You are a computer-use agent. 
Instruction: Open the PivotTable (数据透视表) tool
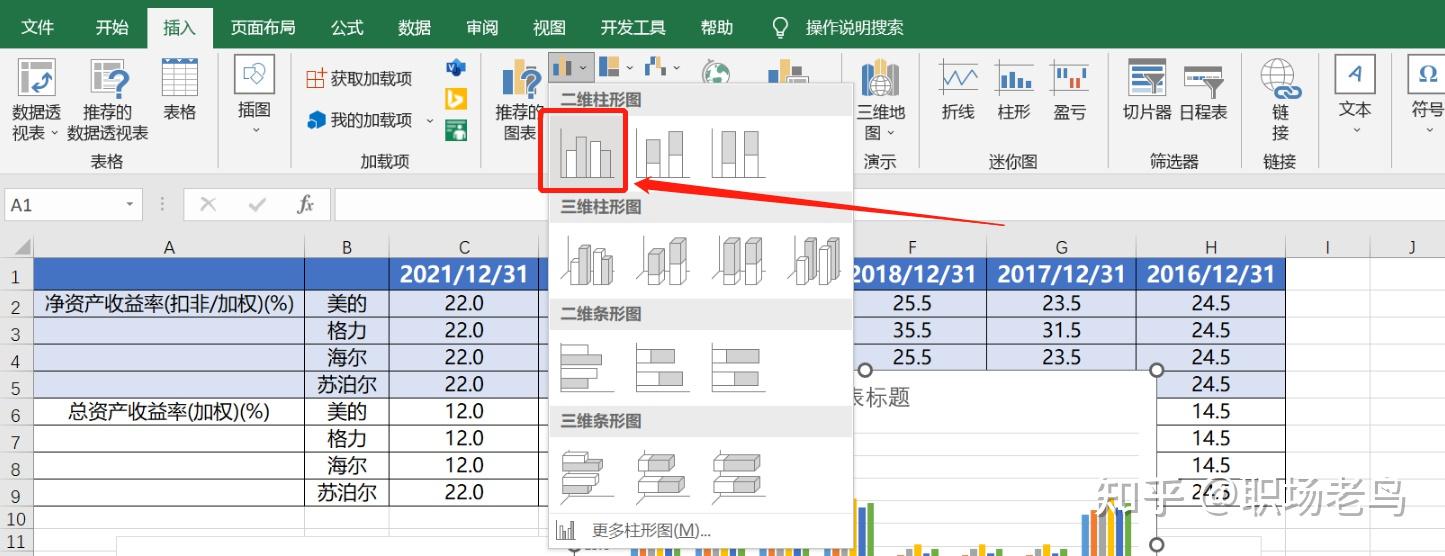[x=36, y=100]
